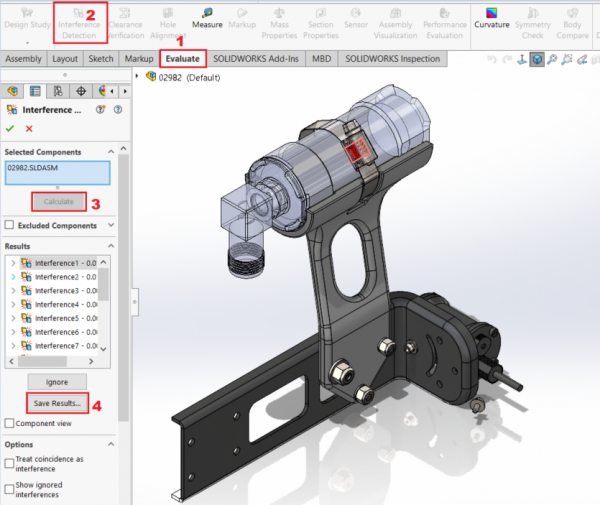Accept interference detection with green checkmark

(10, 129)
